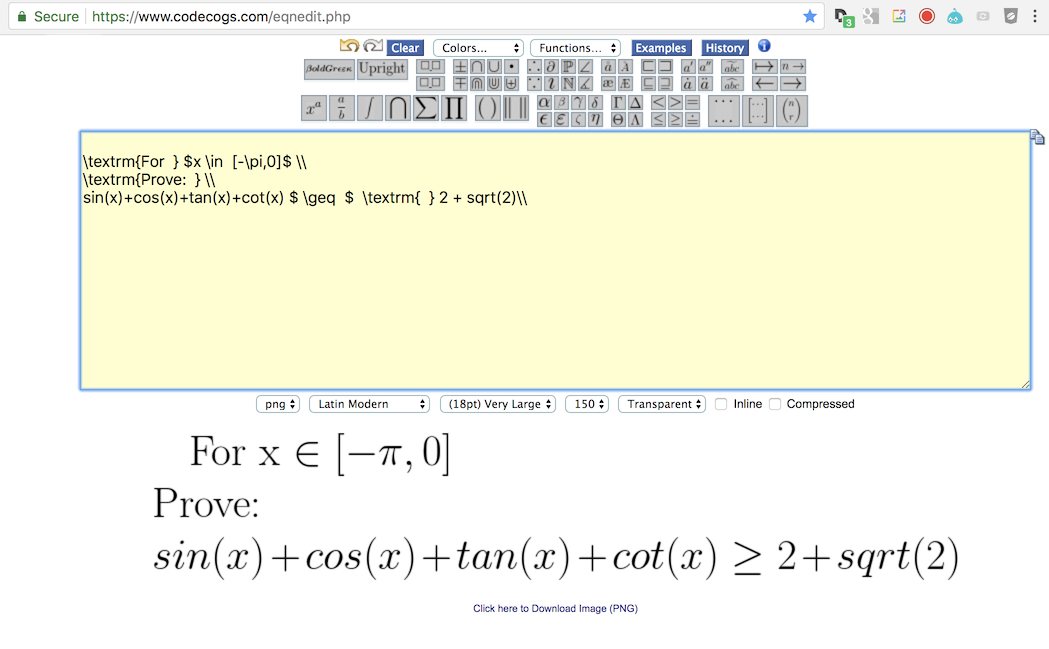Viewport: 1049px width, 649px height.
Task: Click the textarea resize handle corner
Action: click(x=1026, y=384)
